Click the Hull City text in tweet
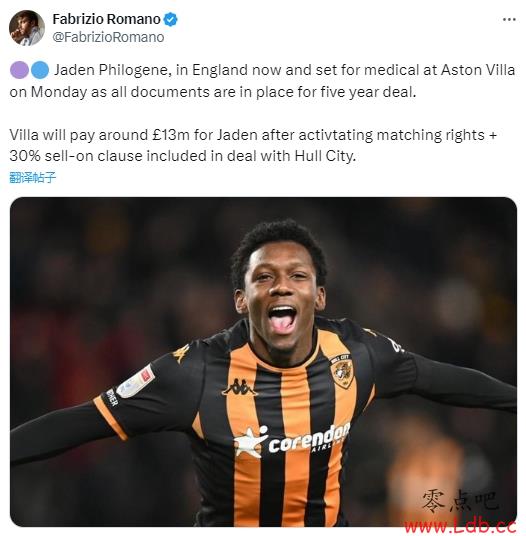Screen dimensions: 526x536 (x=323, y=156)
